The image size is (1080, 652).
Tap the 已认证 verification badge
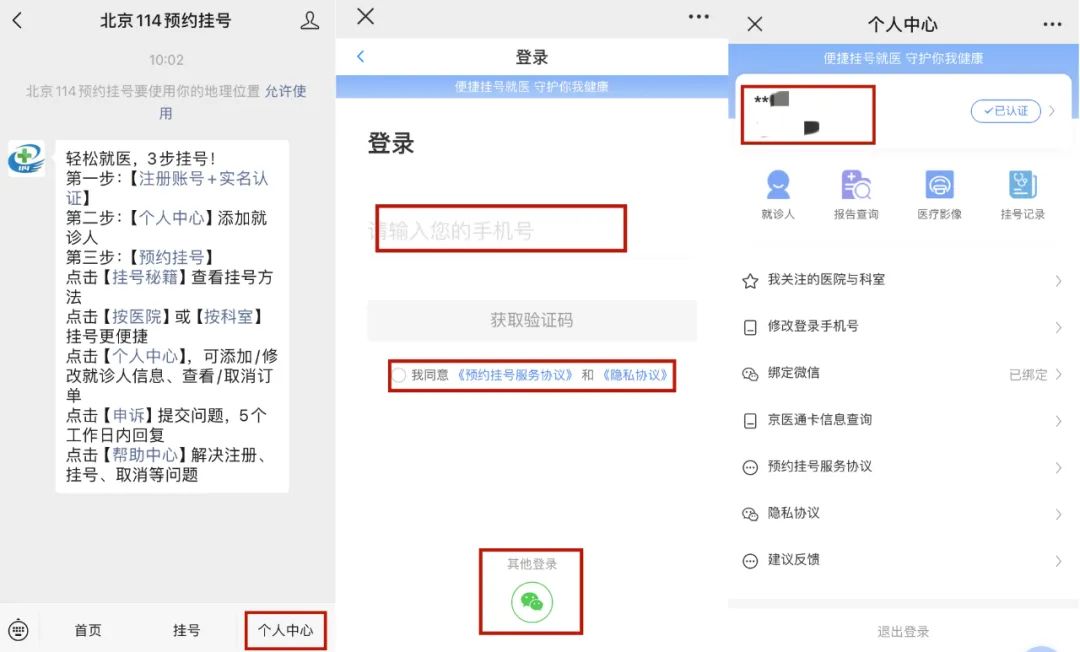[1006, 111]
